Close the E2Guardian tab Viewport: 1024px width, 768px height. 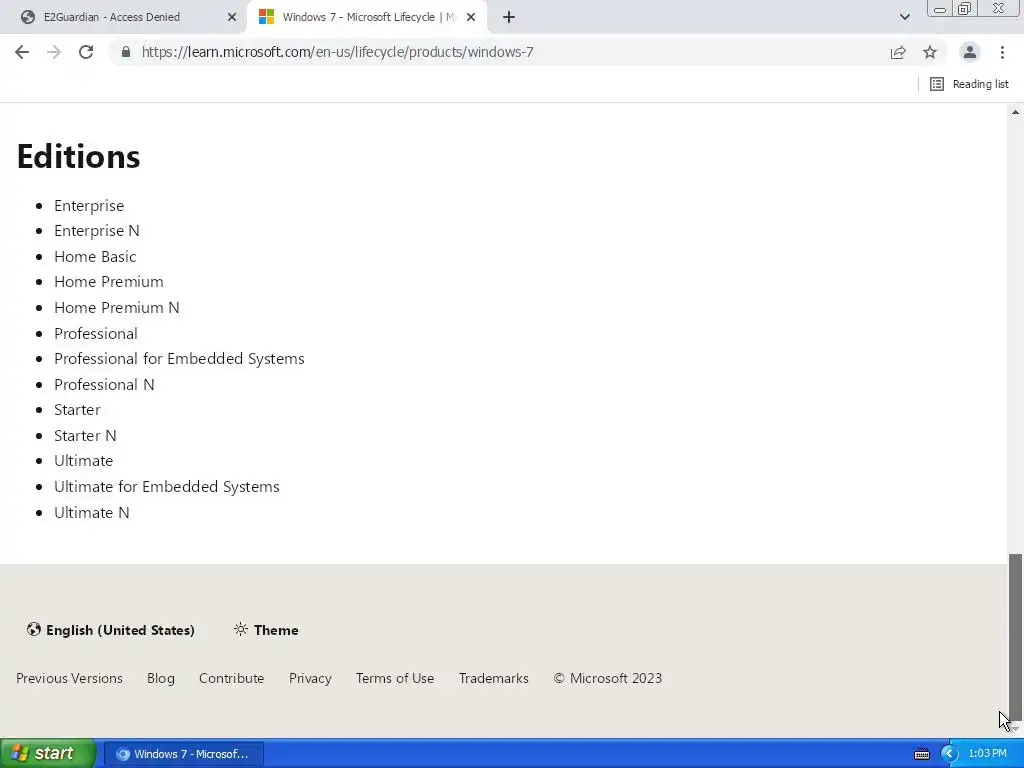pyautogui.click(x=231, y=18)
